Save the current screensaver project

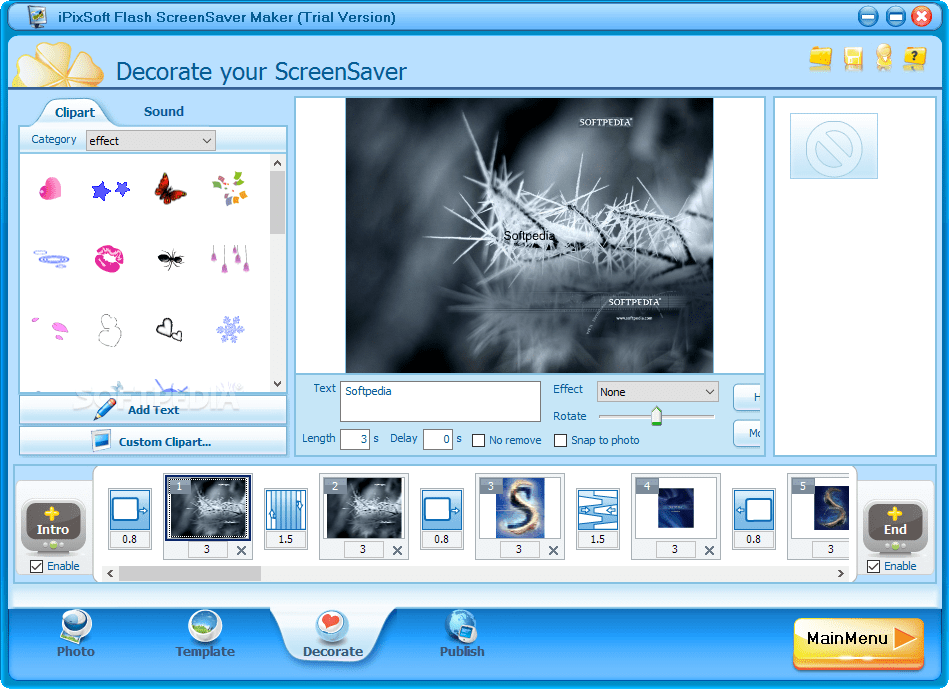point(852,59)
